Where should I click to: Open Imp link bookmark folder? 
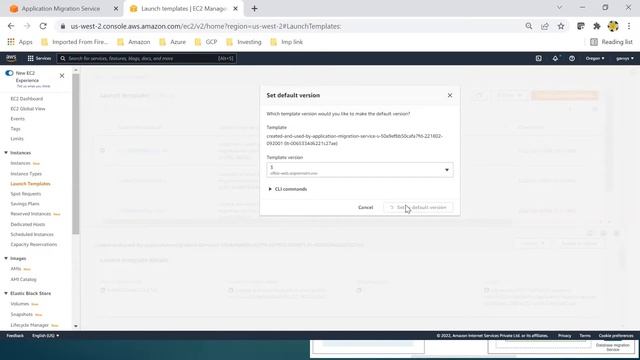(x=286, y=42)
